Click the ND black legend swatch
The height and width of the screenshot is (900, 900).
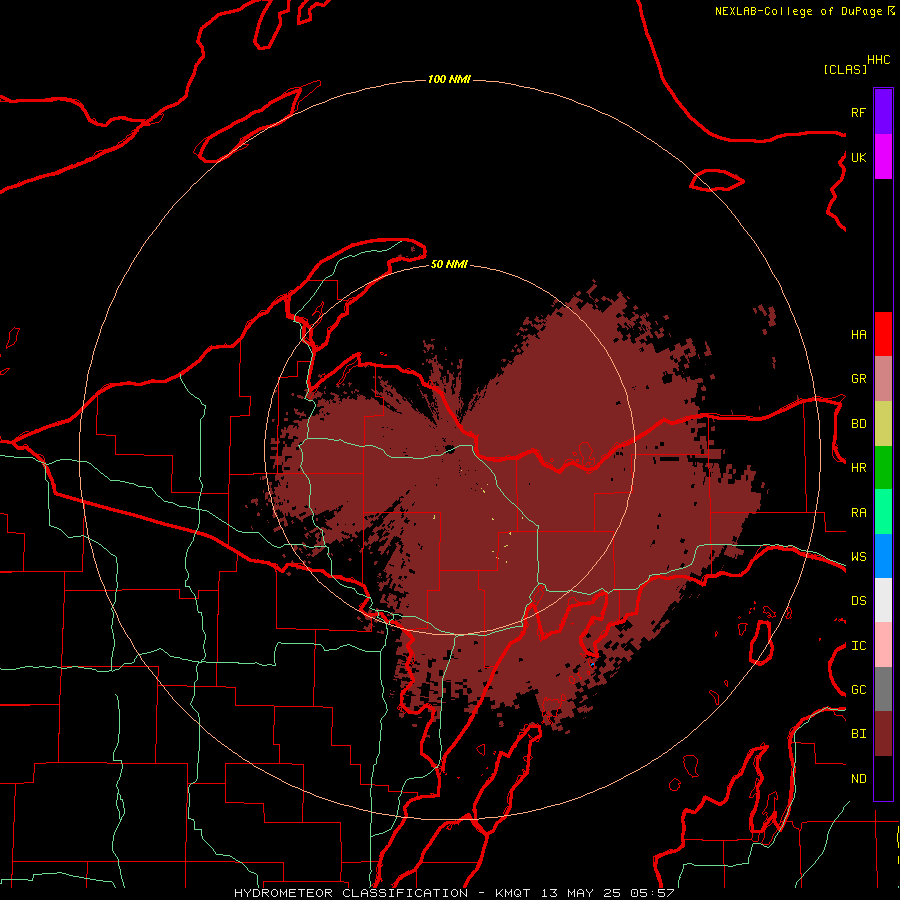coord(883,778)
